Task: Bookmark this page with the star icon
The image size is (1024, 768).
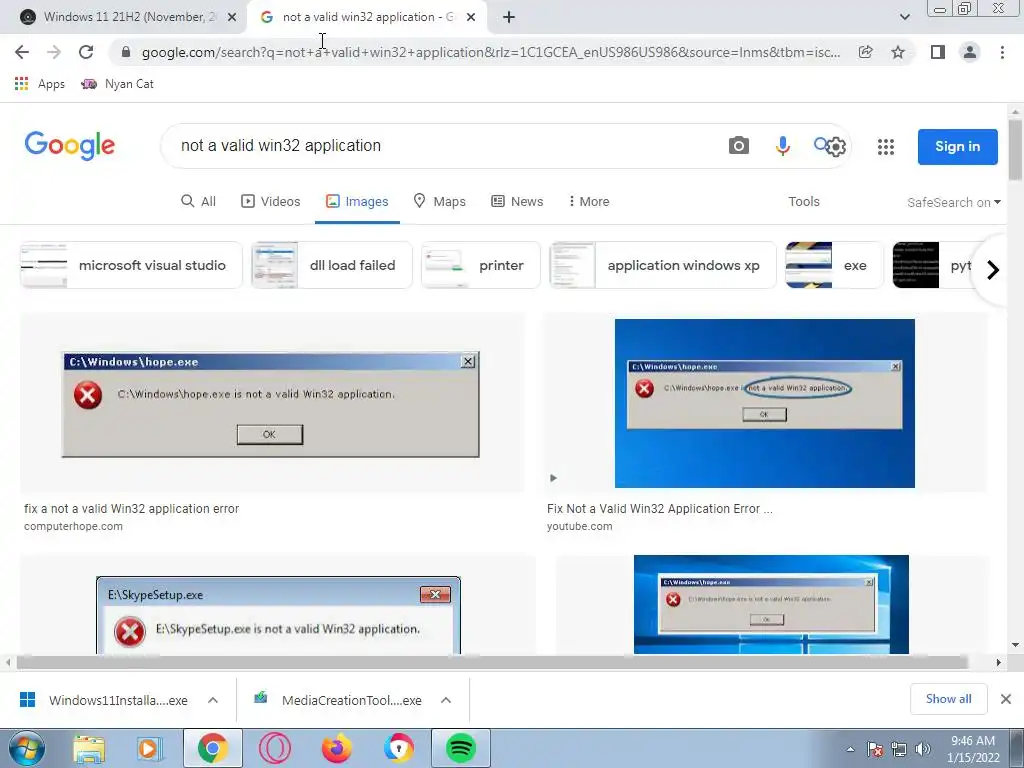Action: click(x=898, y=52)
